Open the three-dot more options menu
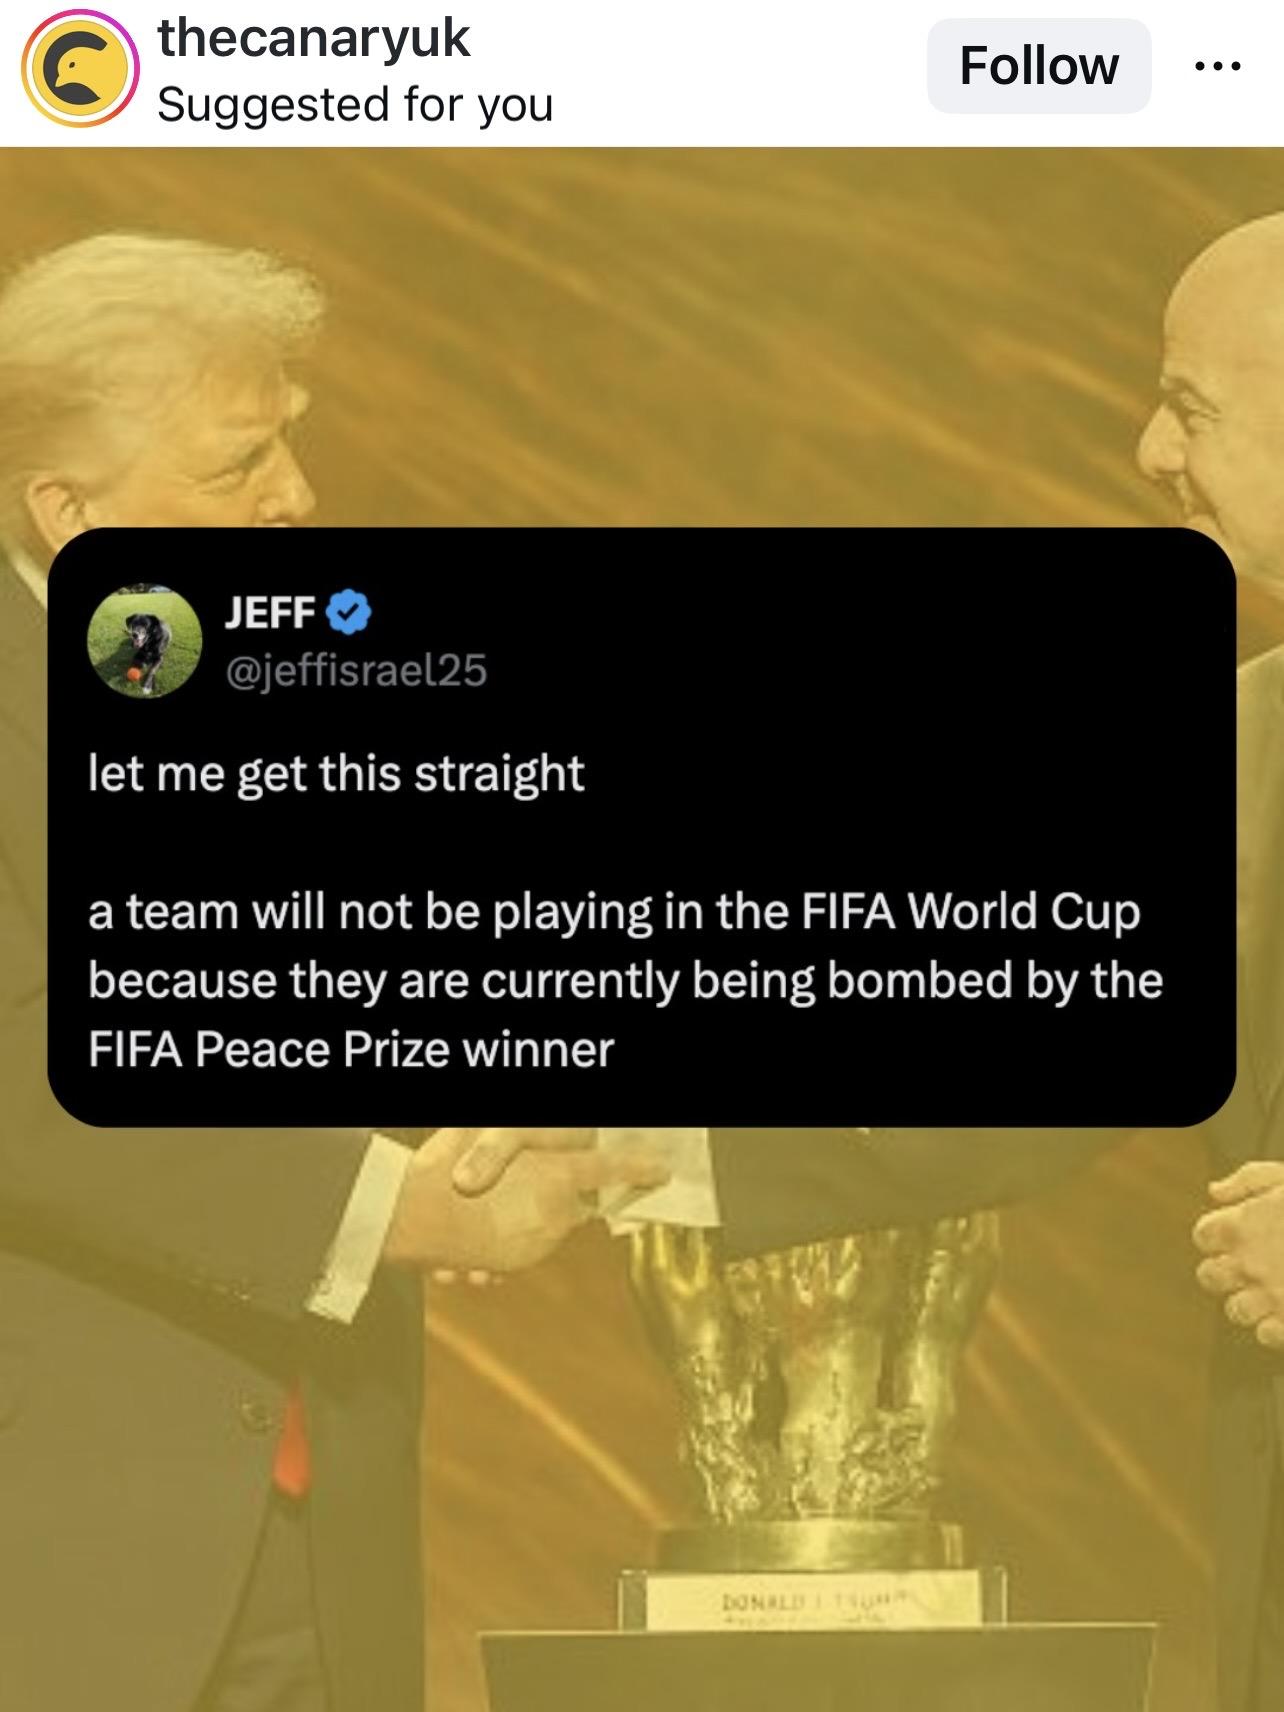This screenshot has width=1284, height=1712. [x=1218, y=67]
